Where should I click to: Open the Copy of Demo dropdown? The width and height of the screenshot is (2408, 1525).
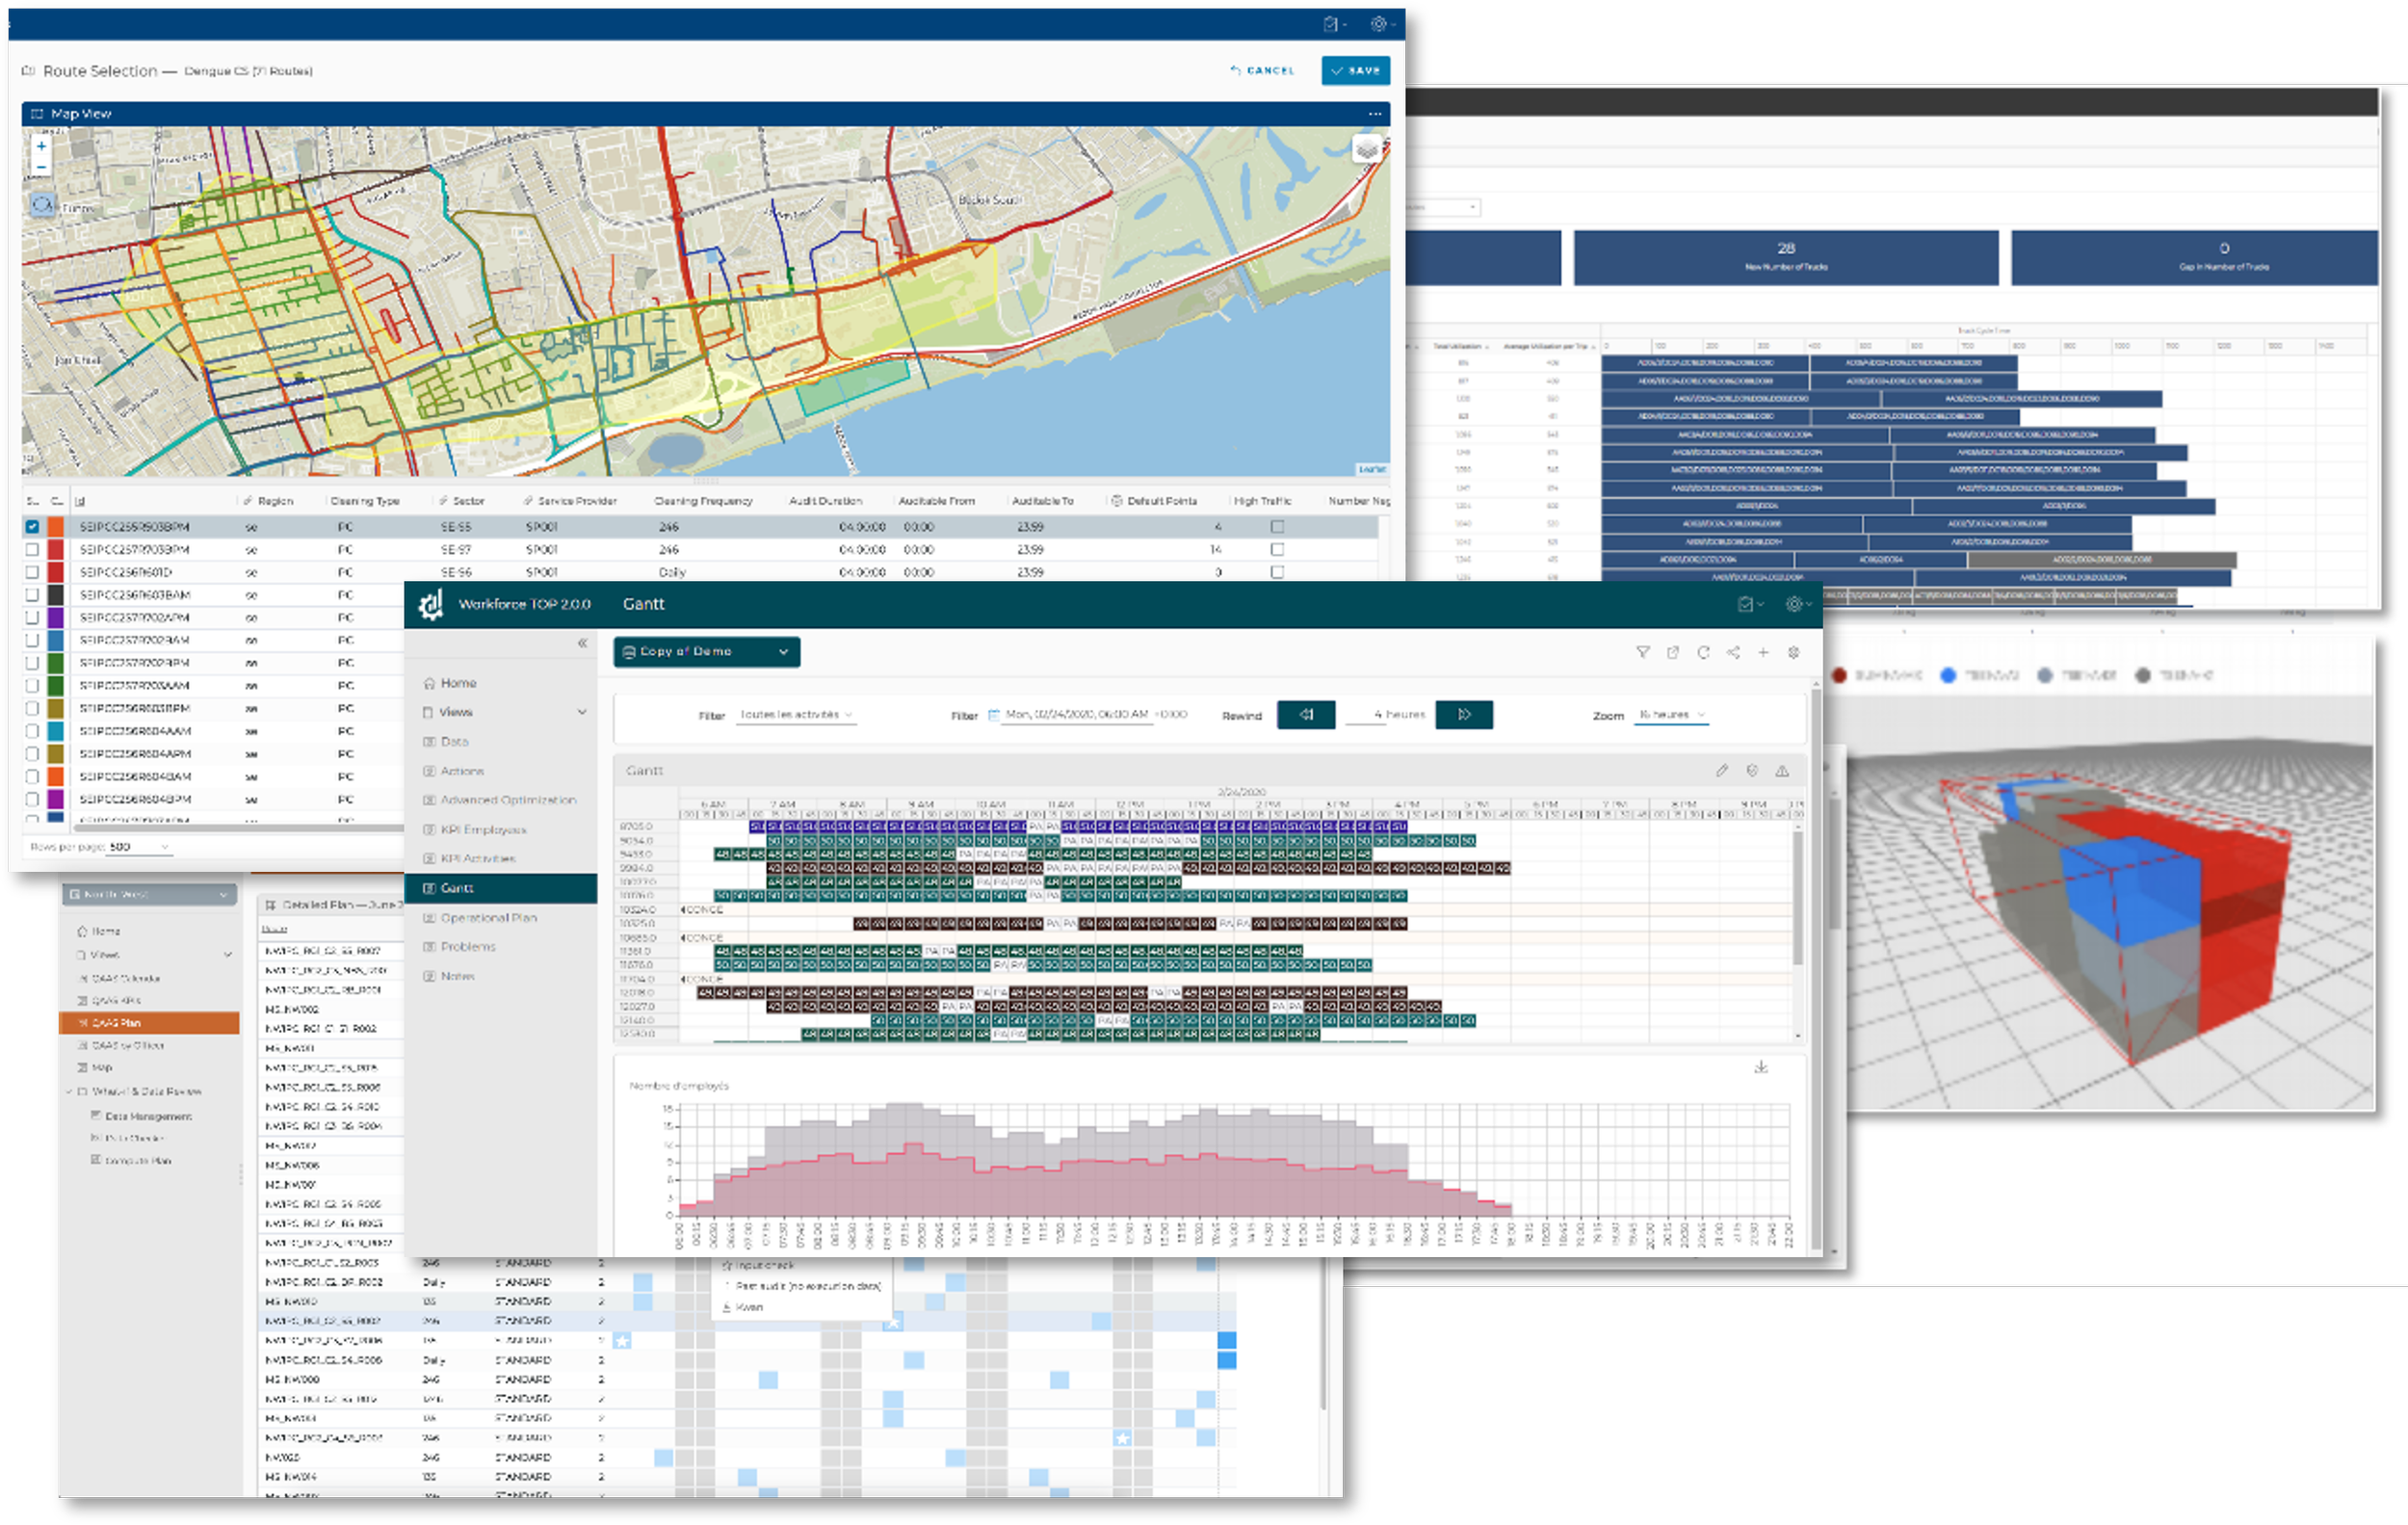pyautogui.click(x=706, y=651)
